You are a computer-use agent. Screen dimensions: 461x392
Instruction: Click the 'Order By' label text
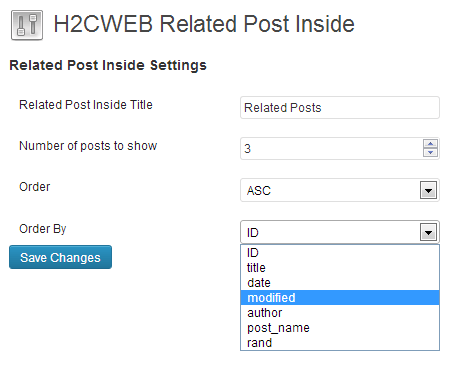[43, 229]
